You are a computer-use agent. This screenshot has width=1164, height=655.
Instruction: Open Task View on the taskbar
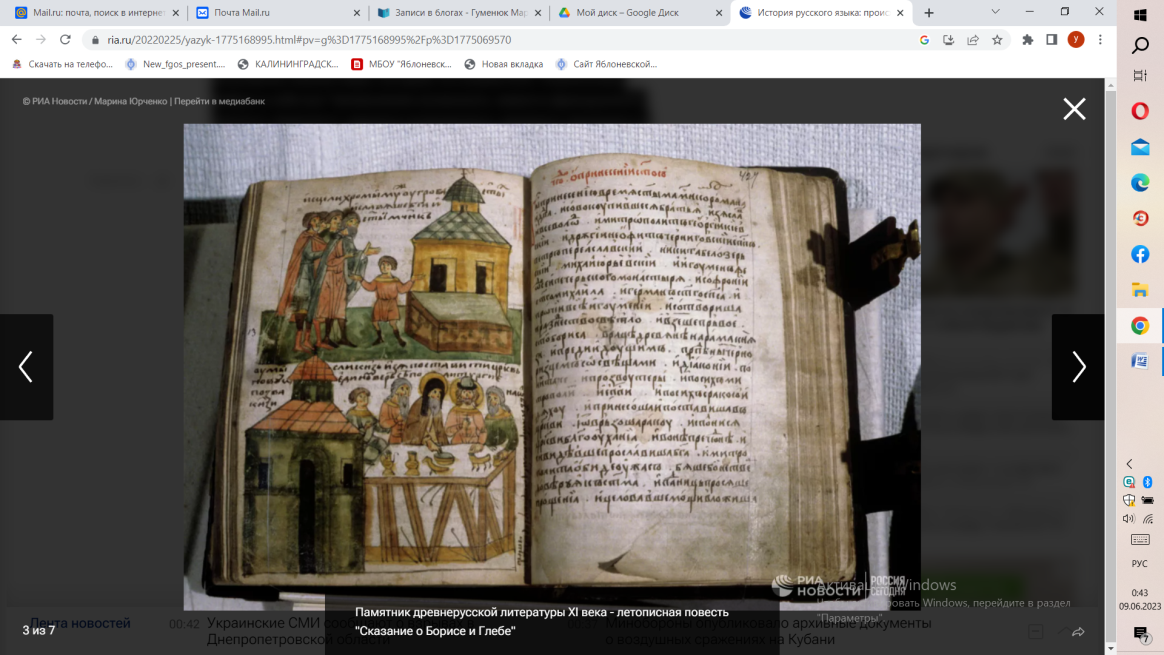tap(1140, 76)
